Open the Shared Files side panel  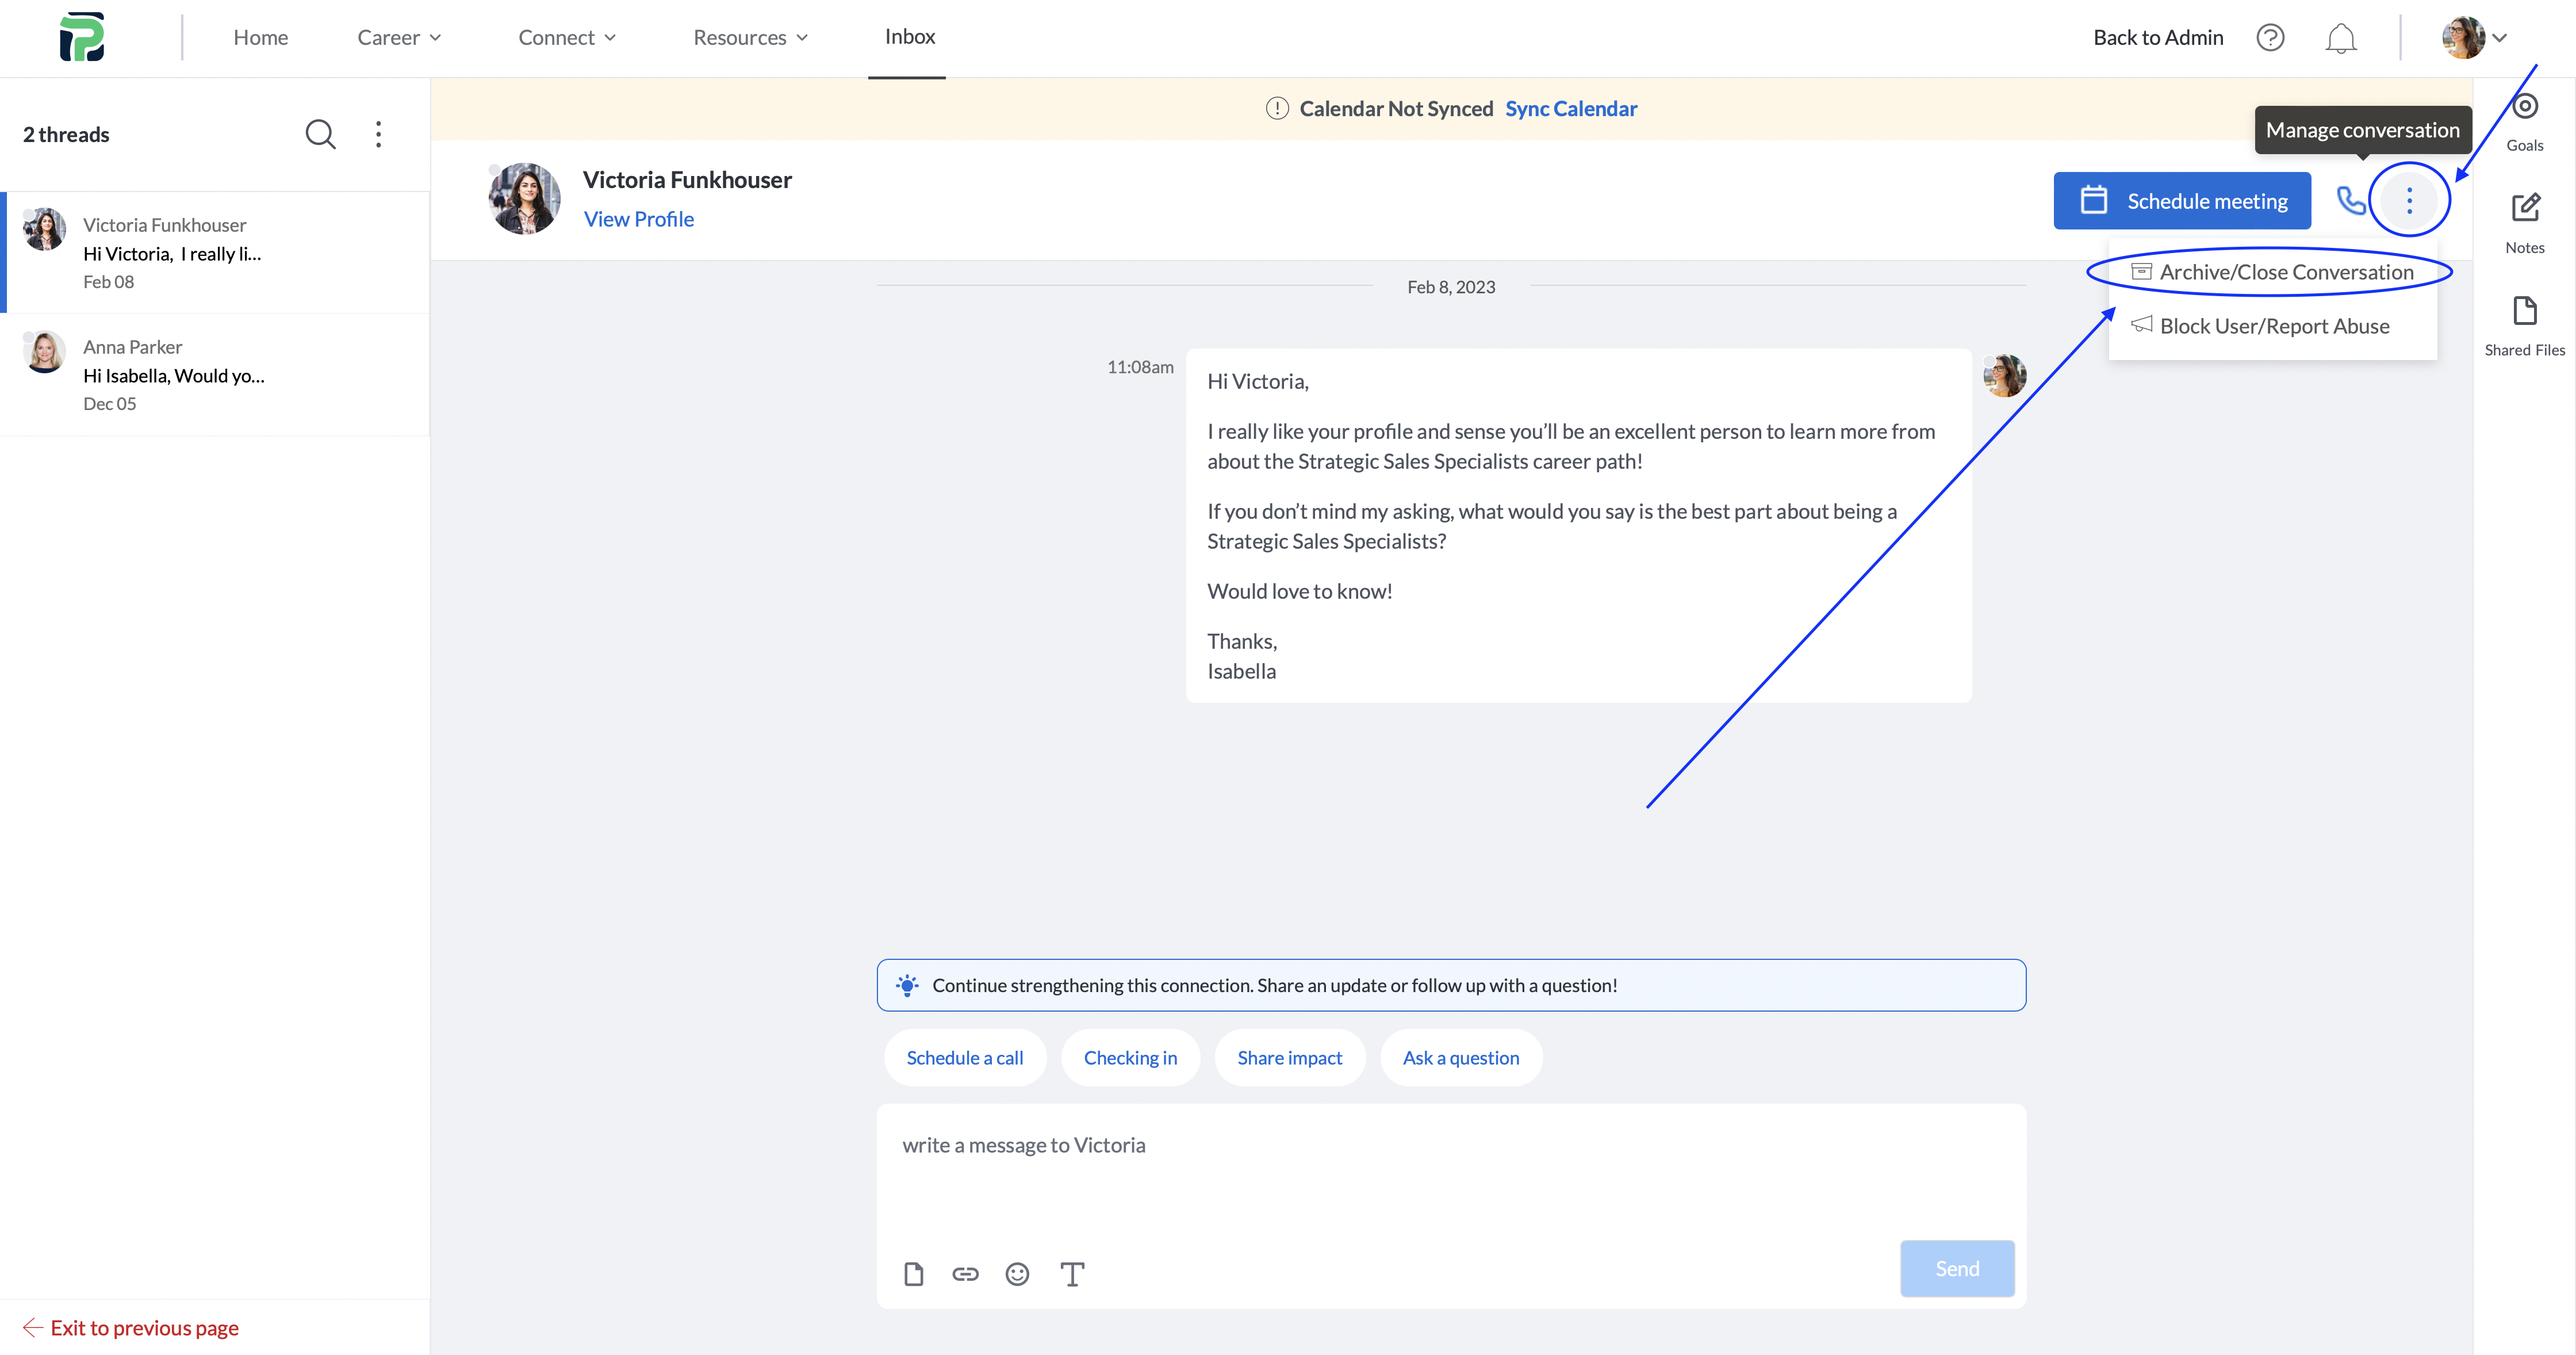[2524, 326]
